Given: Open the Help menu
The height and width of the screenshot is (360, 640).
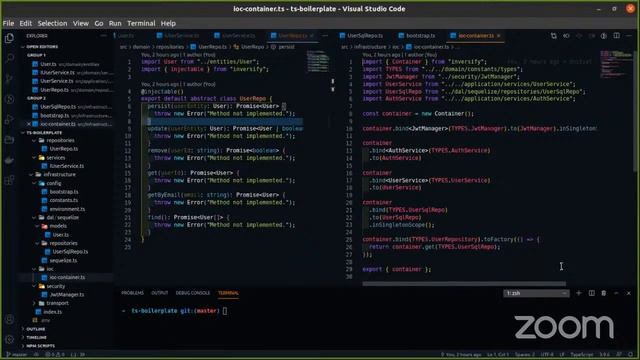Looking at the screenshot, I should click(x=168, y=23).
